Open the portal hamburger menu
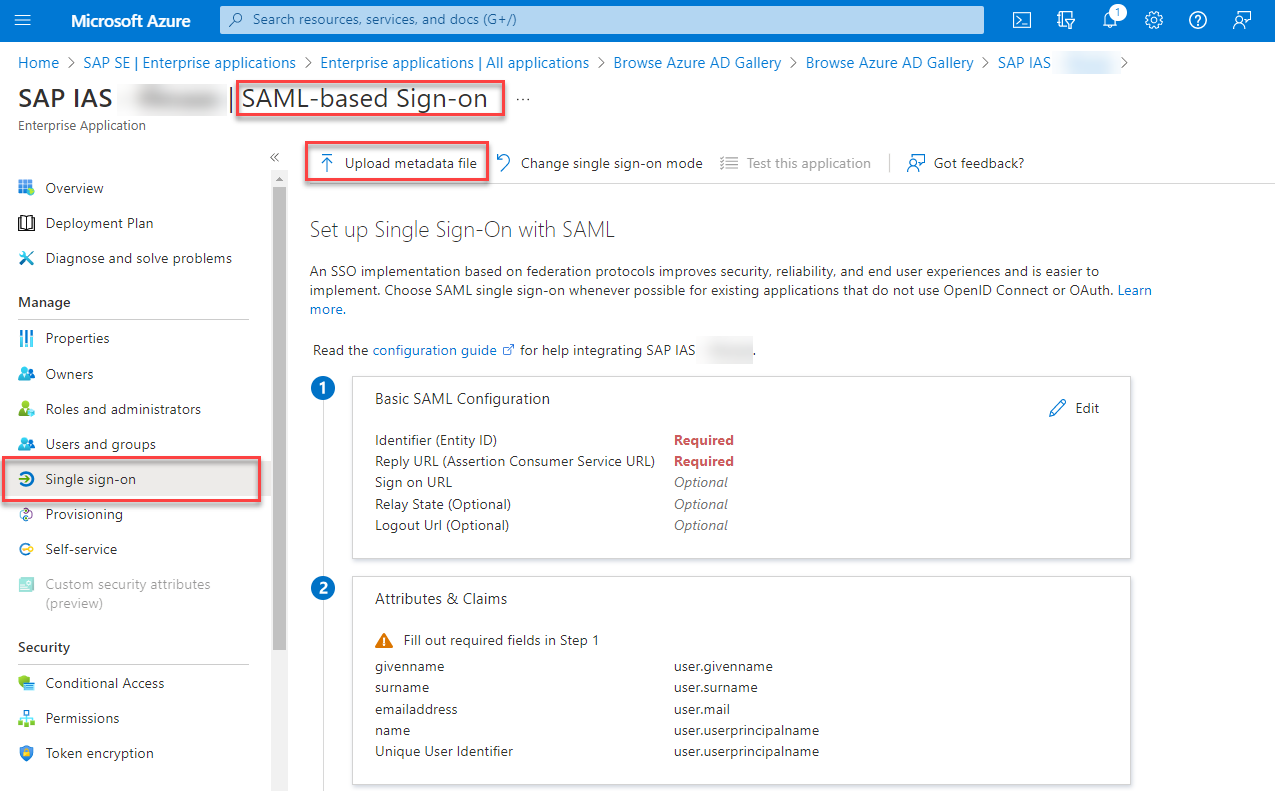The image size is (1275, 791). click(24, 20)
